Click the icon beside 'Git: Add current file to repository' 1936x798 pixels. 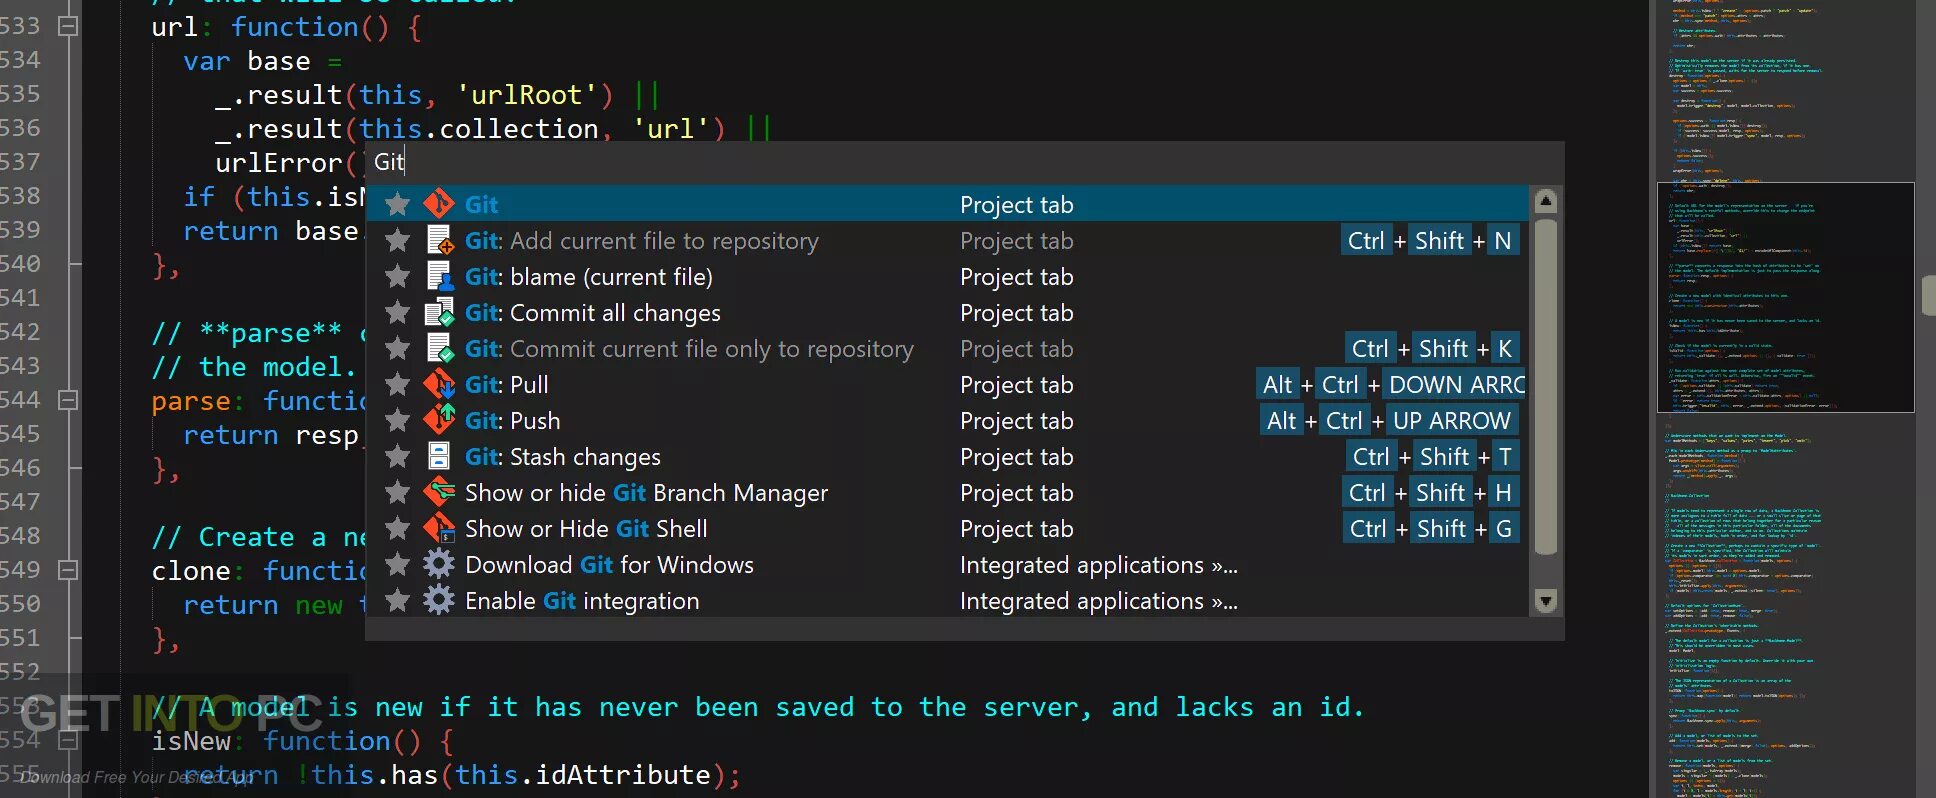(439, 240)
